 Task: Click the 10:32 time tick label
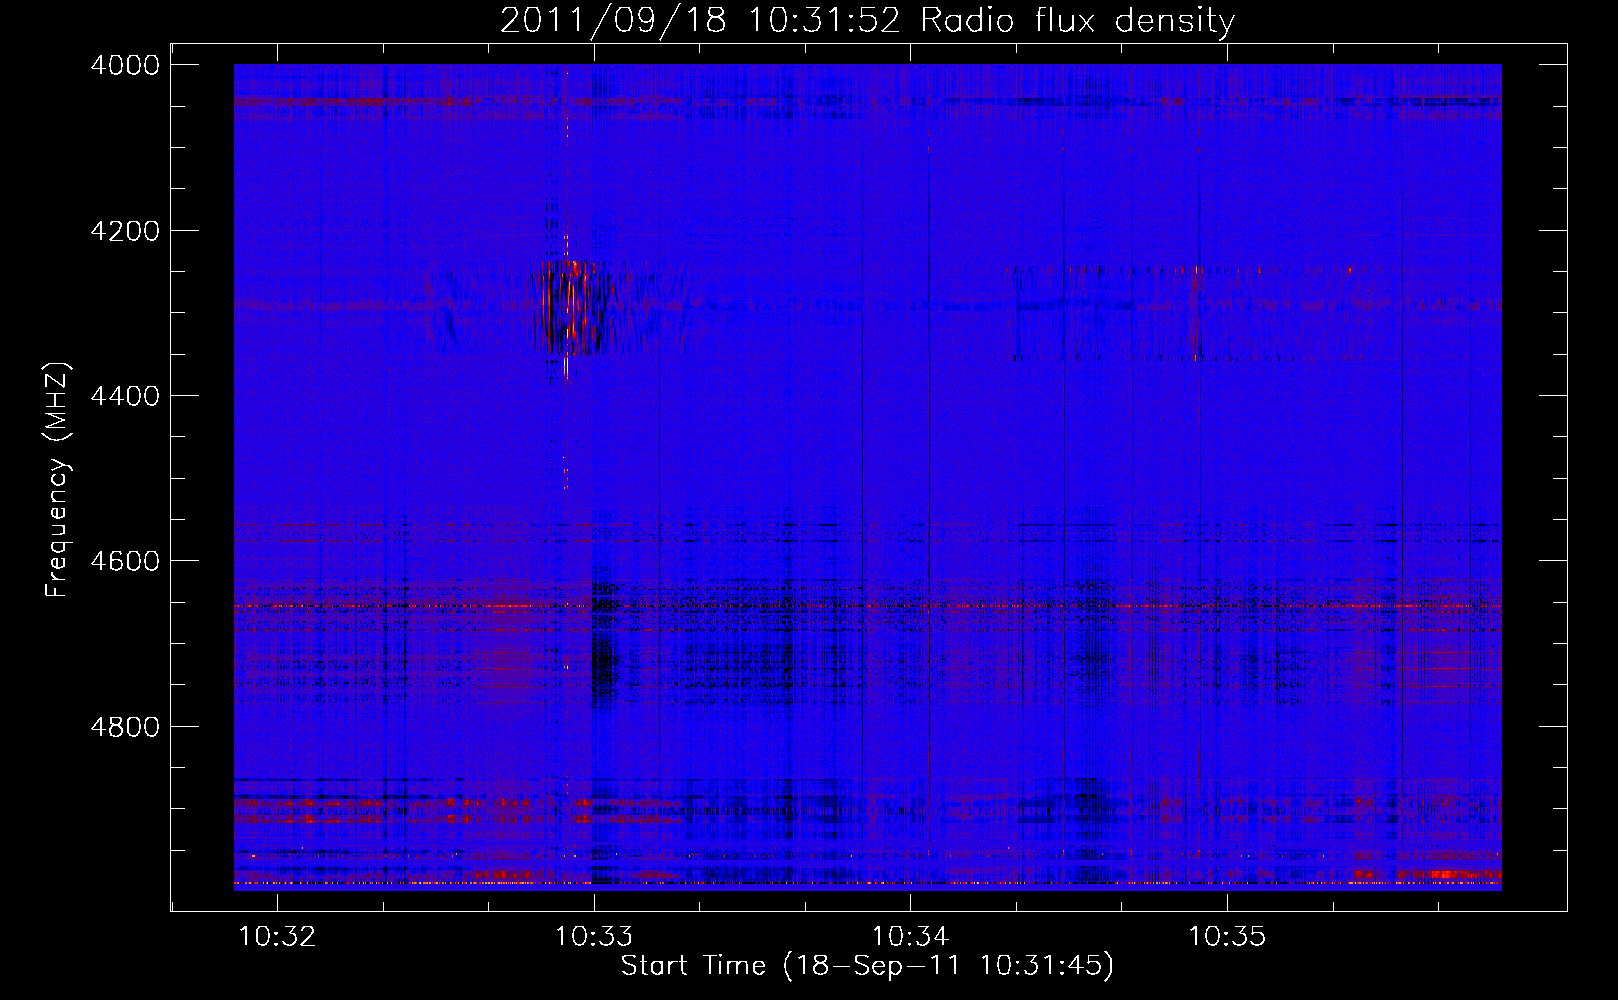pyautogui.click(x=278, y=936)
